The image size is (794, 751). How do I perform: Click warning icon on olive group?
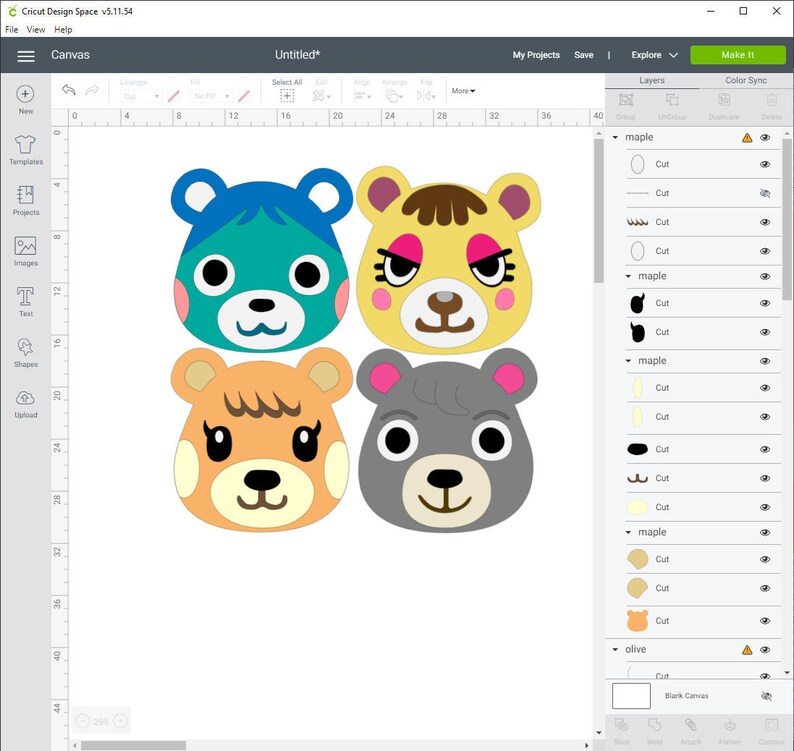pos(747,650)
